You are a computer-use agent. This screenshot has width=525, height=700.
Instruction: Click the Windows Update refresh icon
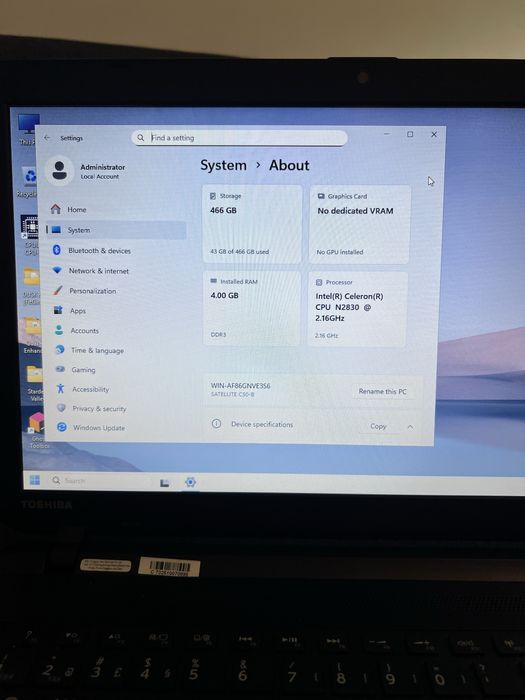tap(62, 427)
